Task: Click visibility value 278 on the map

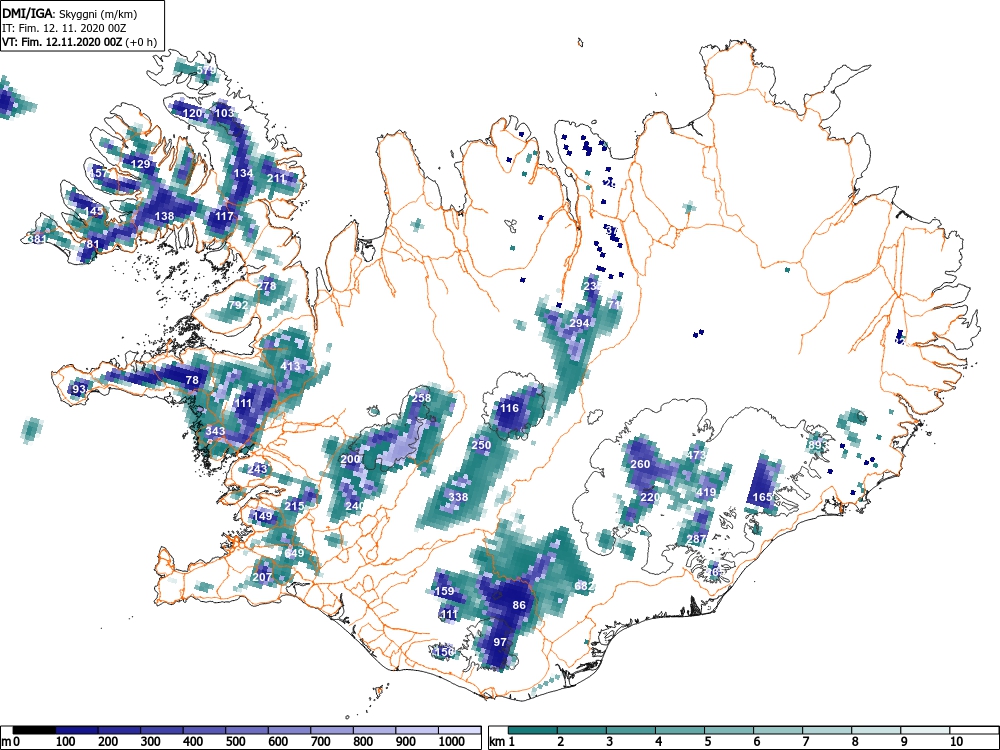Action: [x=267, y=286]
